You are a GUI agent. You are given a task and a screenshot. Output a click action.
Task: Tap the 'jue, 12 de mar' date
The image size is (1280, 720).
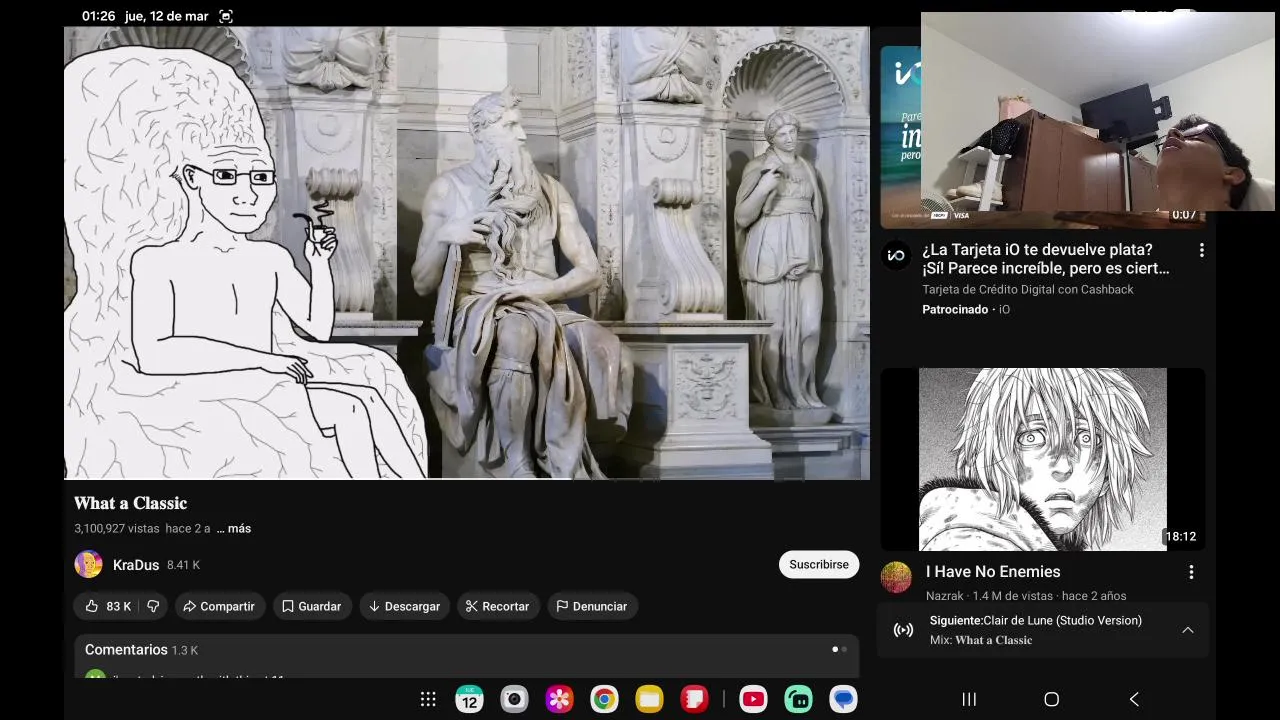click(166, 16)
